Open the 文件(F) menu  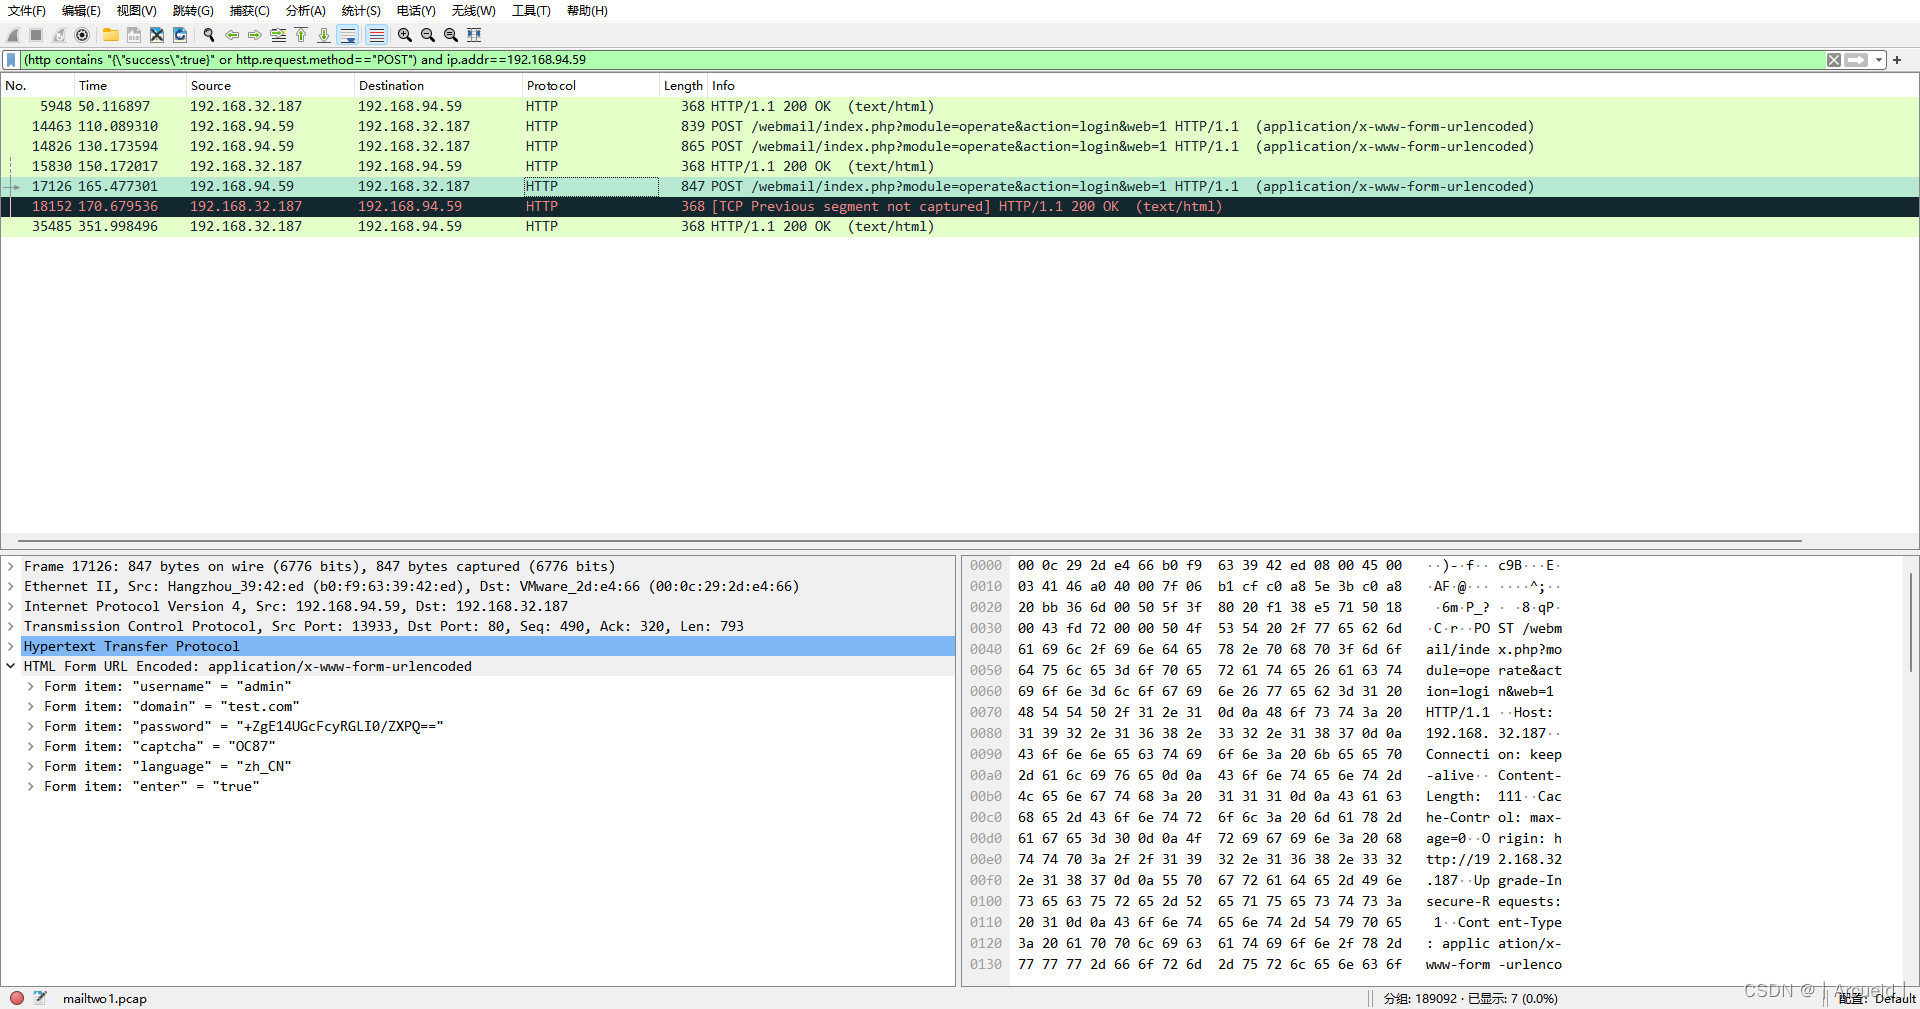click(27, 11)
